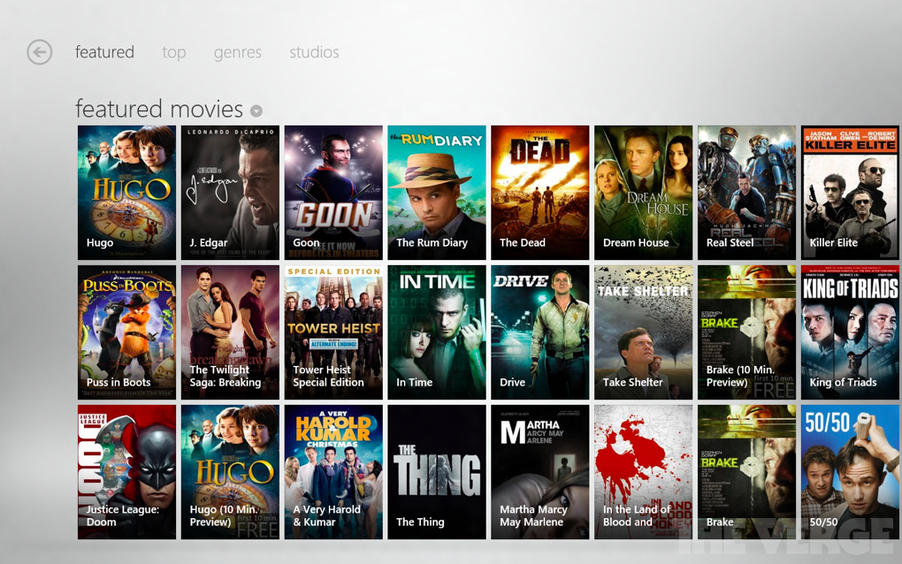Select the Dream House poster
The image size is (902, 564).
[643, 193]
